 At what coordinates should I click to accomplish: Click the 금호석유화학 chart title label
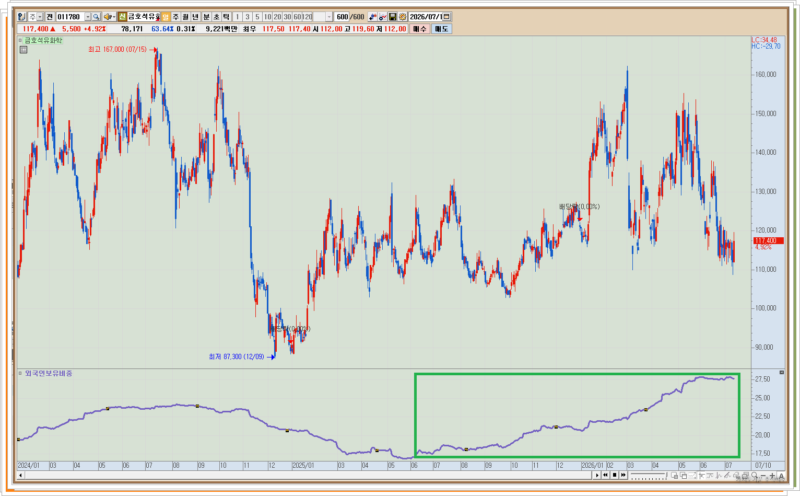(43, 40)
